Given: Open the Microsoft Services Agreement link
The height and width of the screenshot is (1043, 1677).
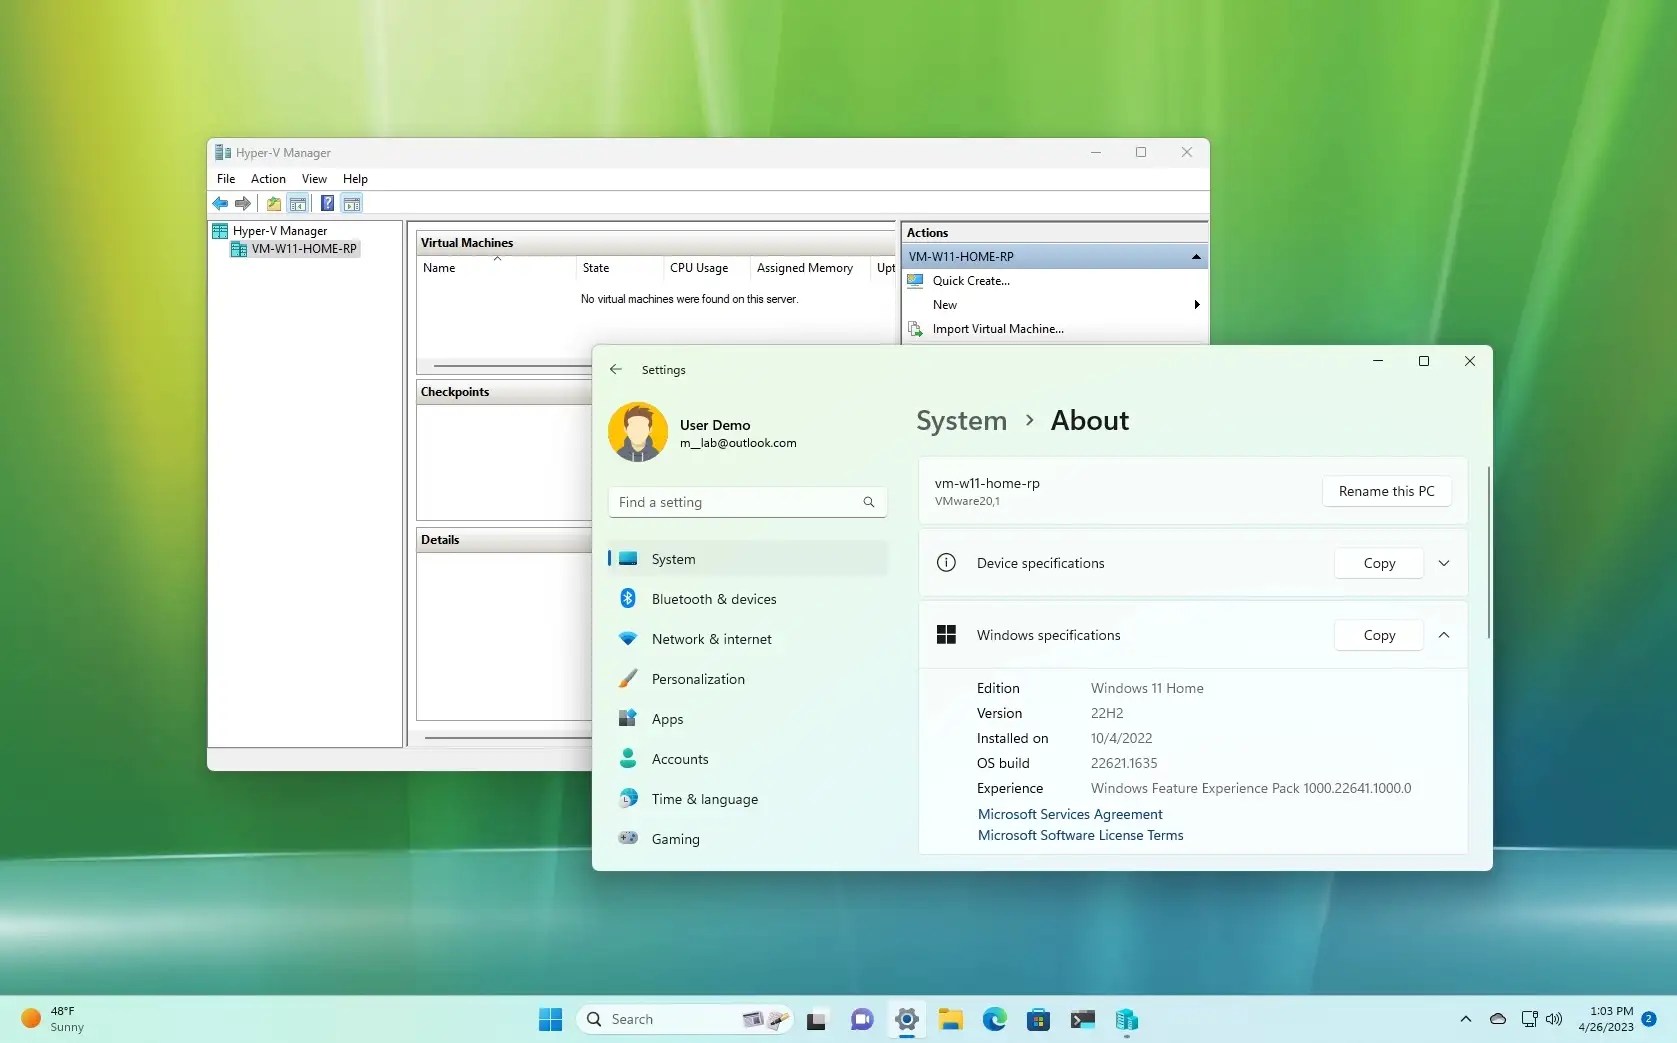Looking at the screenshot, I should pyautogui.click(x=1069, y=813).
